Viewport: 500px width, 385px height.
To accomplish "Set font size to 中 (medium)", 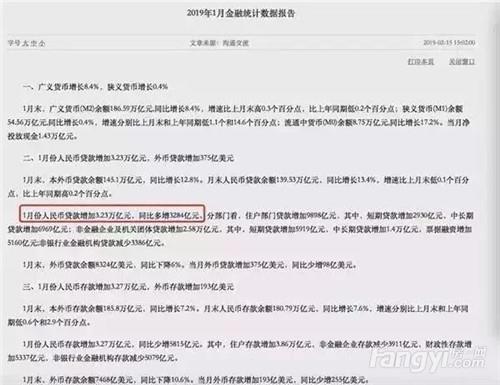I will tap(34, 43).
